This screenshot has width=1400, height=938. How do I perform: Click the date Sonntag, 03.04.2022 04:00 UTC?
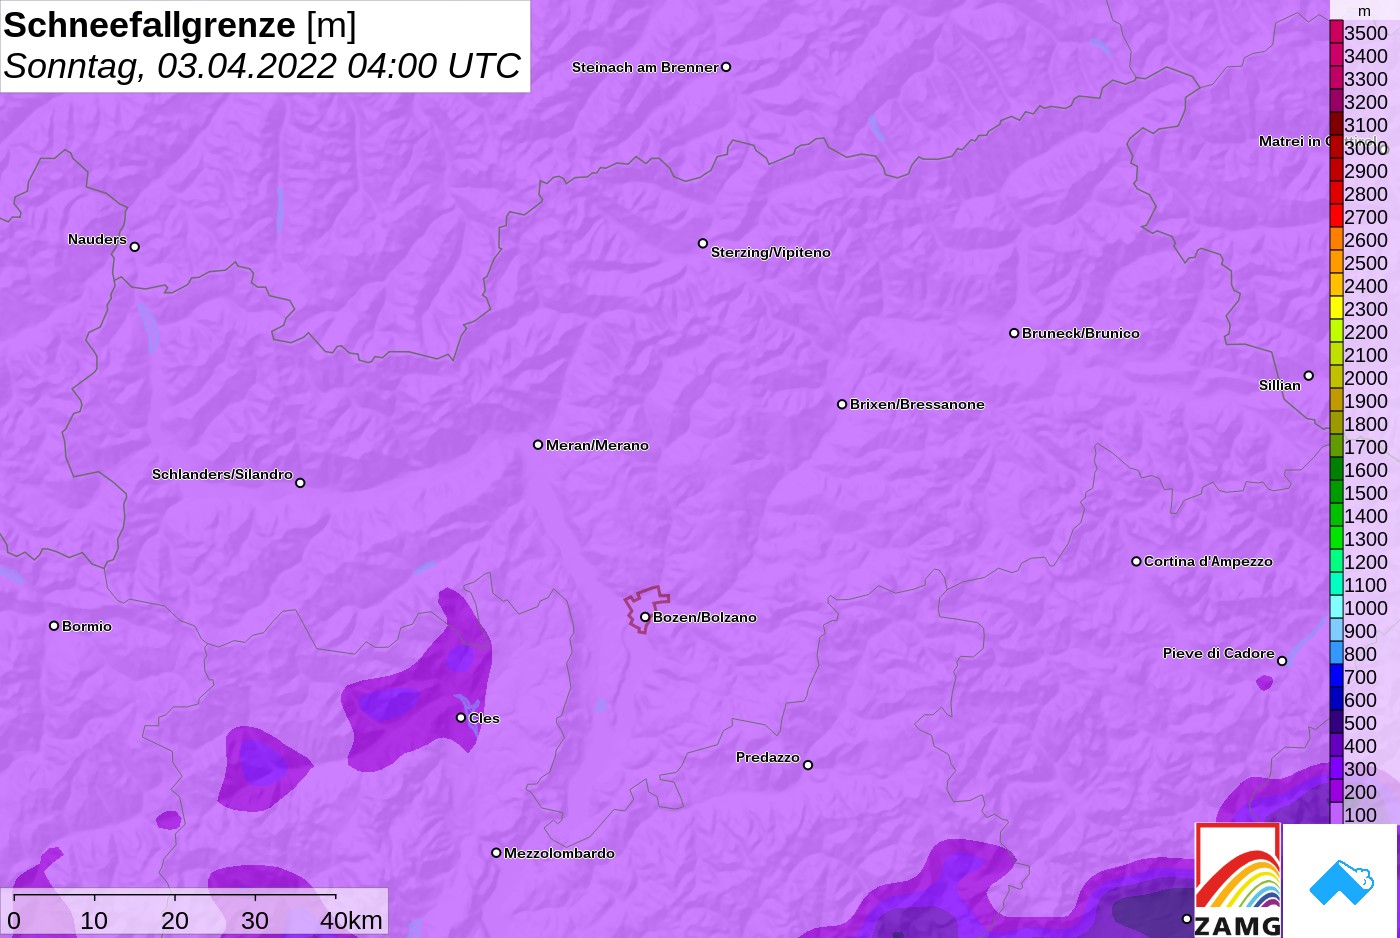(x=262, y=66)
